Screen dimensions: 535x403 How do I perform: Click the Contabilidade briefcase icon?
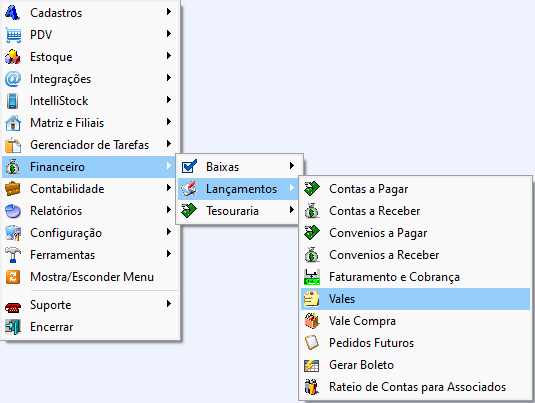pyautogui.click(x=13, y=189)
